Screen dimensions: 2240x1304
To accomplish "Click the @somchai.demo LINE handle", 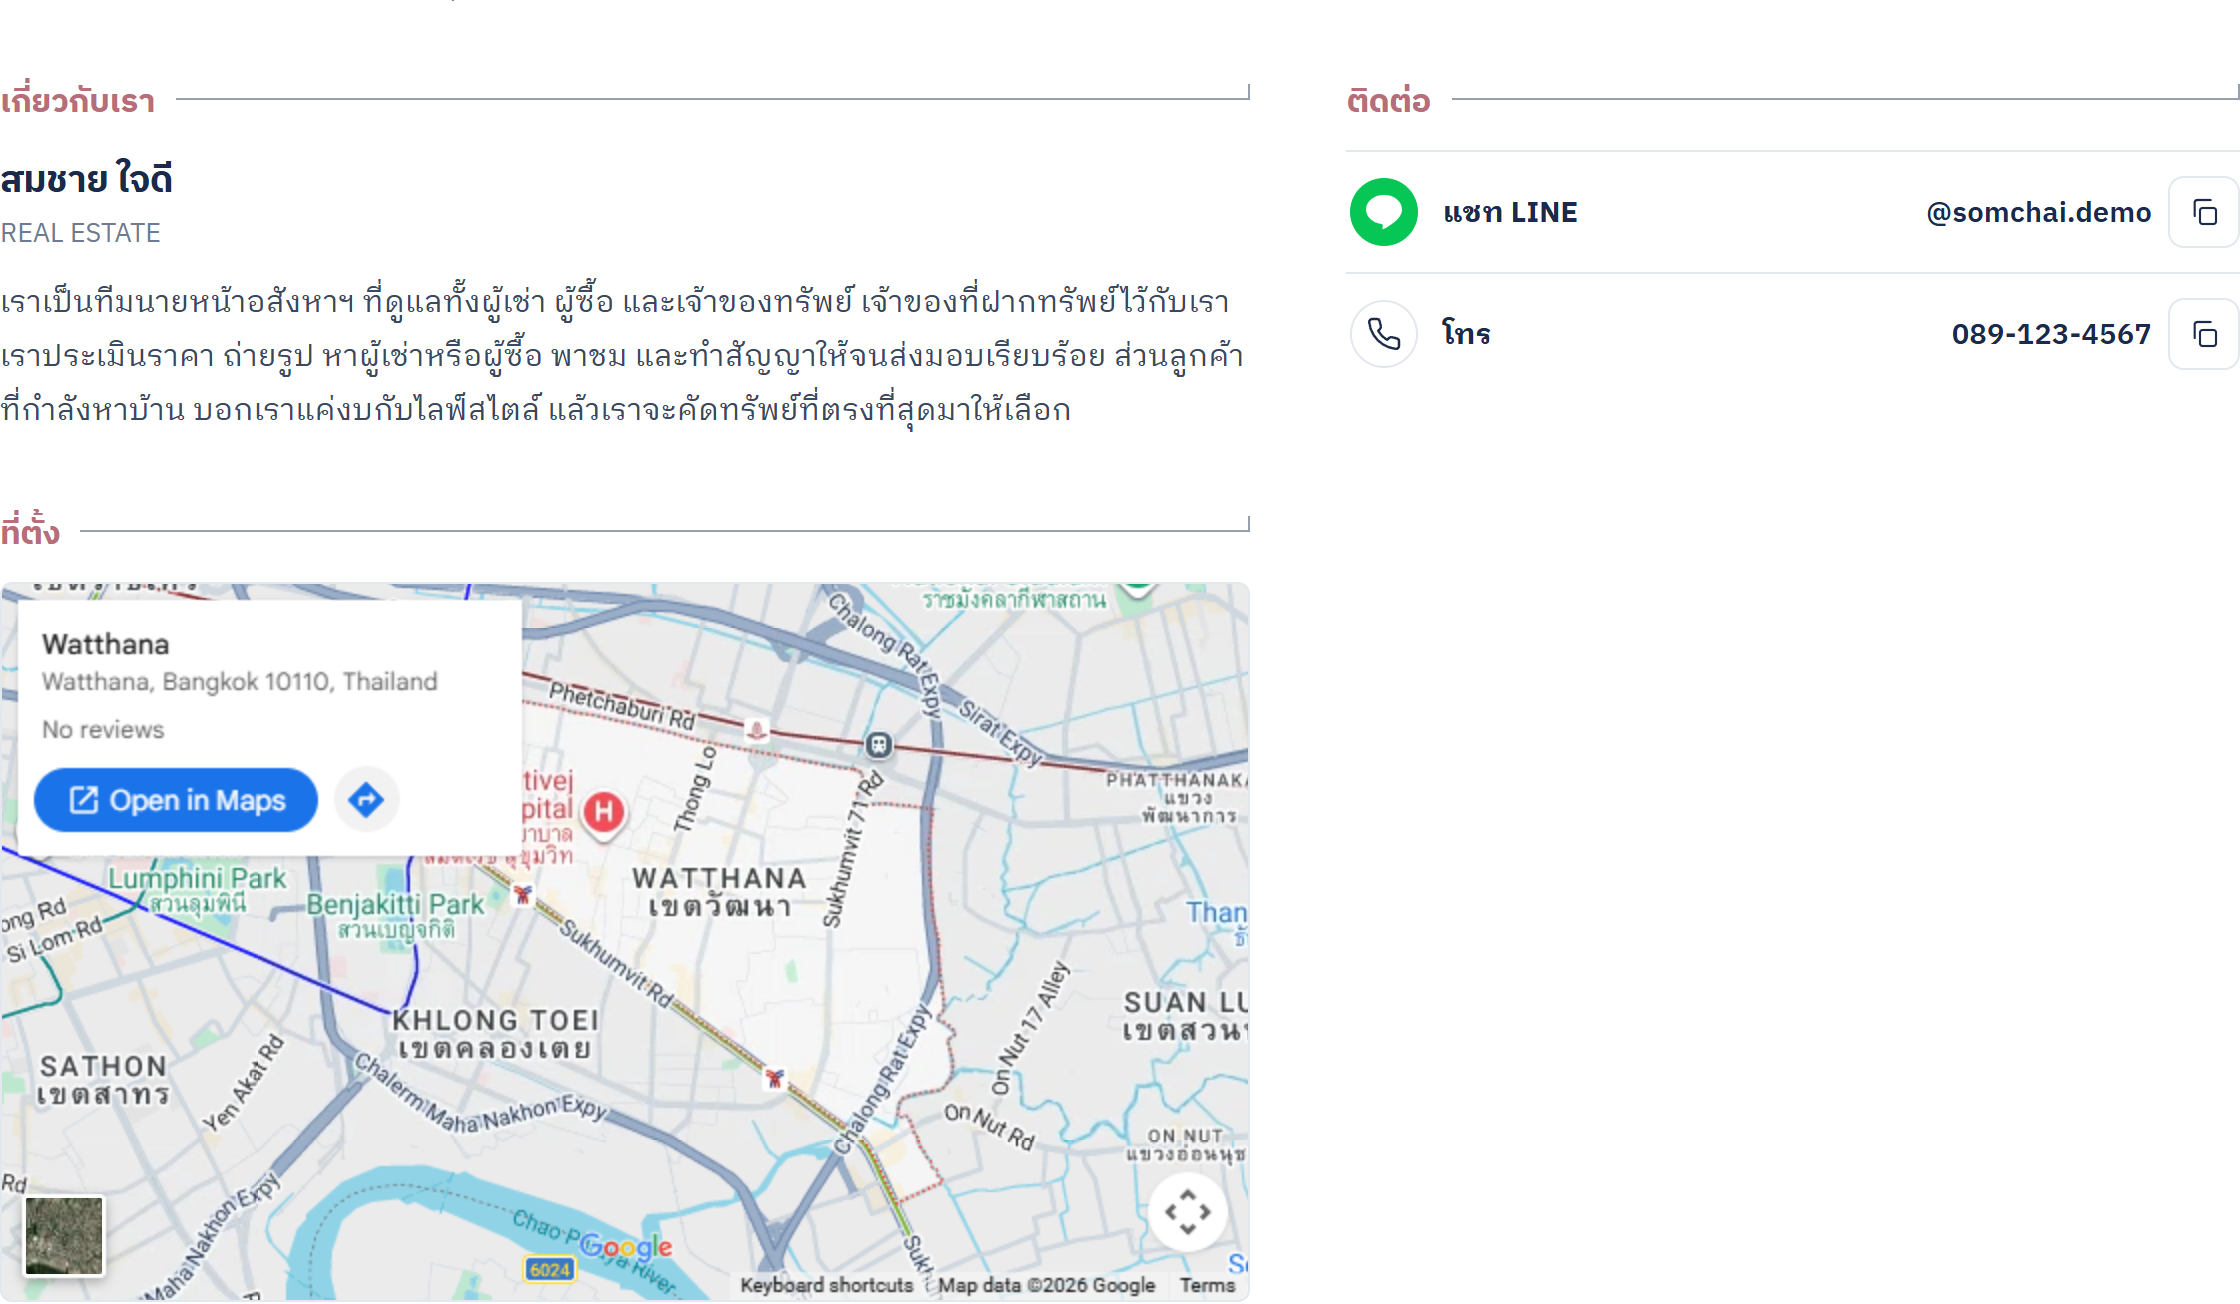I will point(2038,212).
